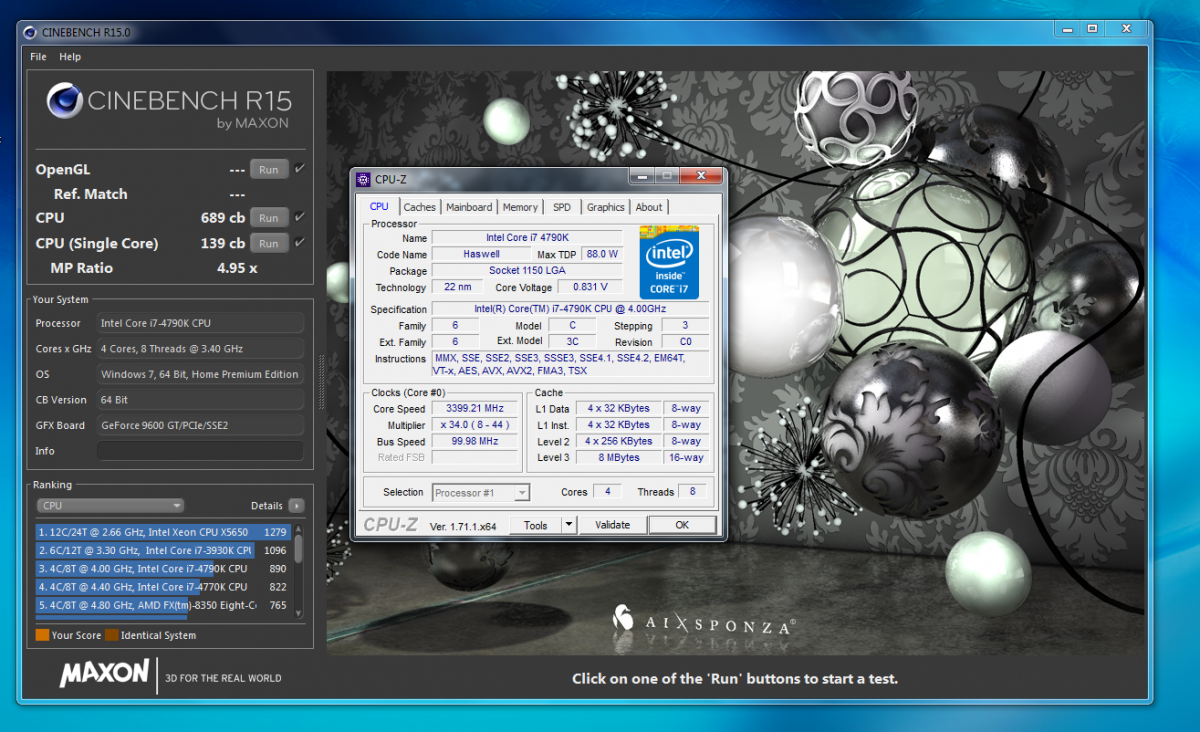The image size is (1200, 732).
Task: Run the CPU benchmark test
Action: coord(269,218)
